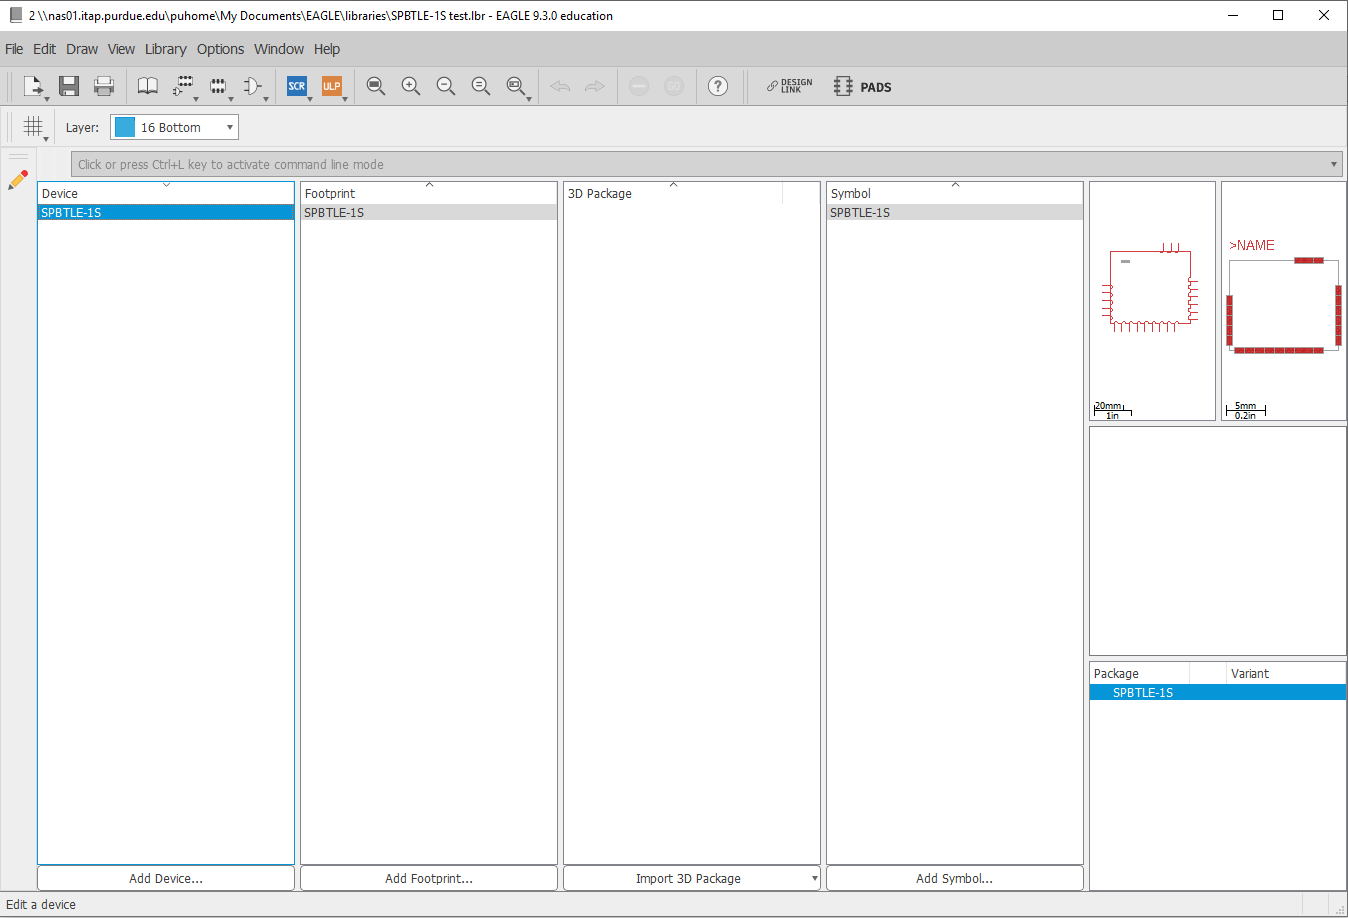Image resolution: width=1348 pixels, height=918 pixels.
Task: Click the Import 3D Package button
Action: click(x=686, y=878)
